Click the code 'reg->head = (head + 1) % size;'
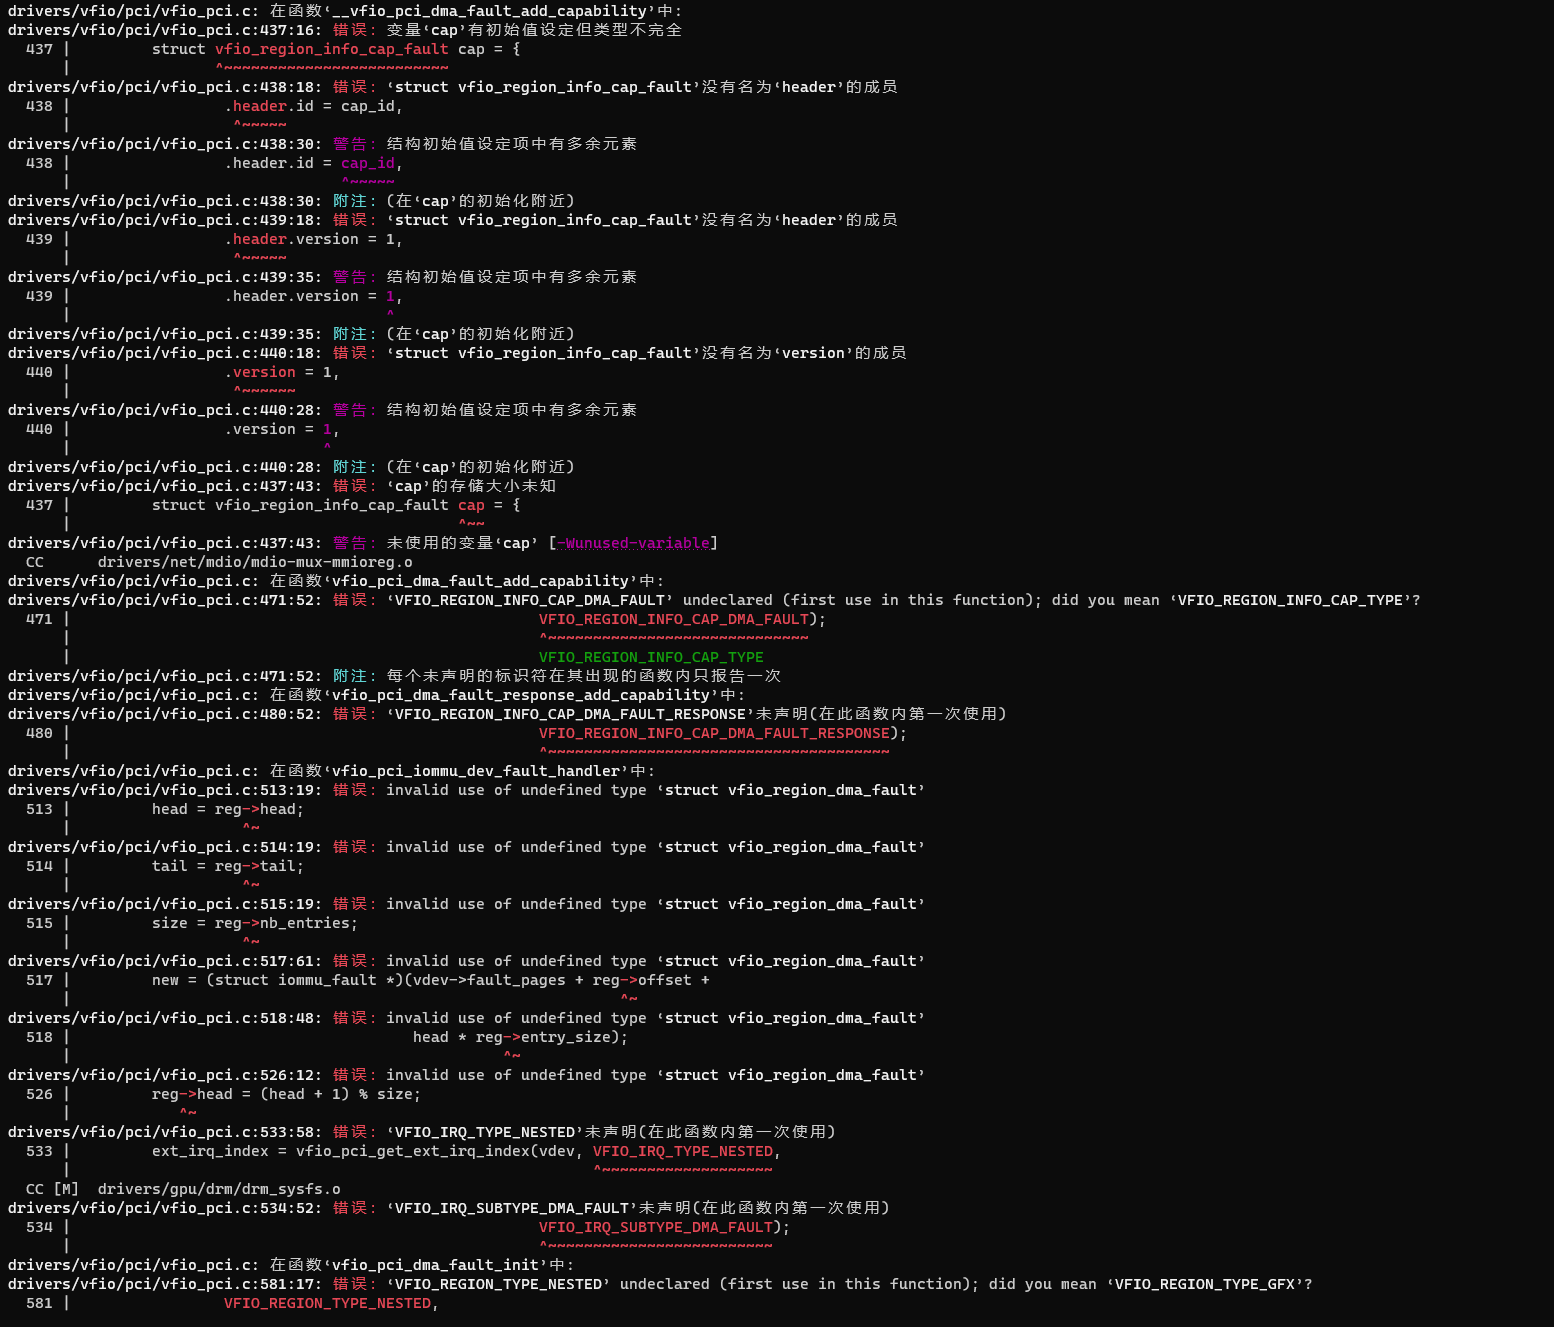This screenshot has width=1554, height=1327. 286,1094
